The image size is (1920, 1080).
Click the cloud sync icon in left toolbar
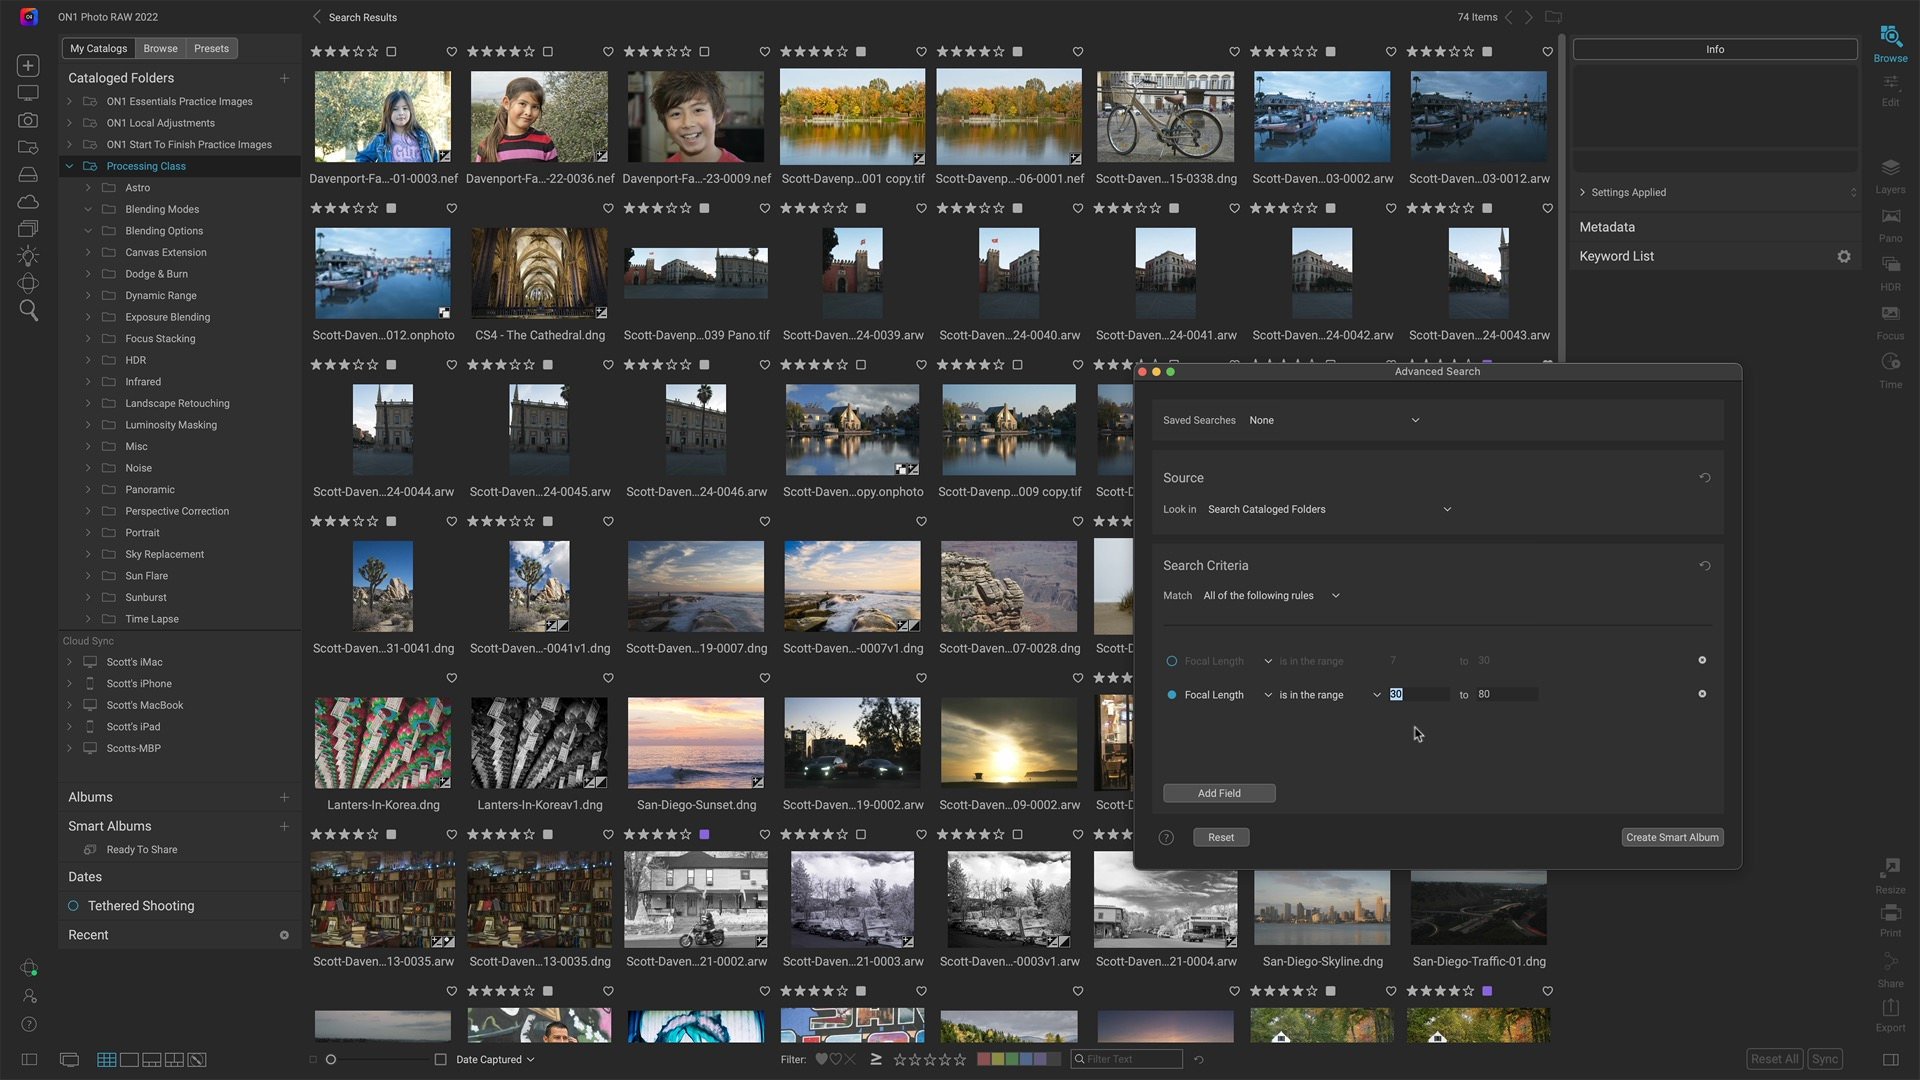click(29, 202)
